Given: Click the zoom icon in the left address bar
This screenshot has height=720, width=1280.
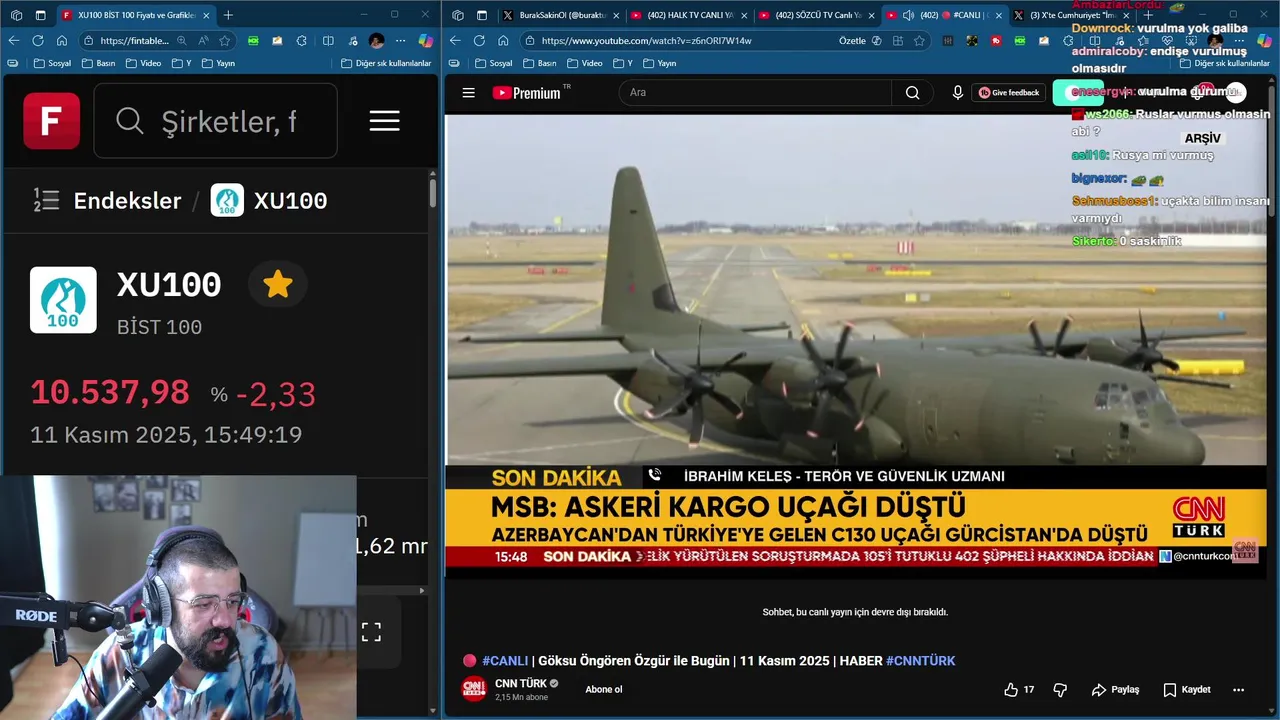Looking at the screenshot, I should 182,41.
